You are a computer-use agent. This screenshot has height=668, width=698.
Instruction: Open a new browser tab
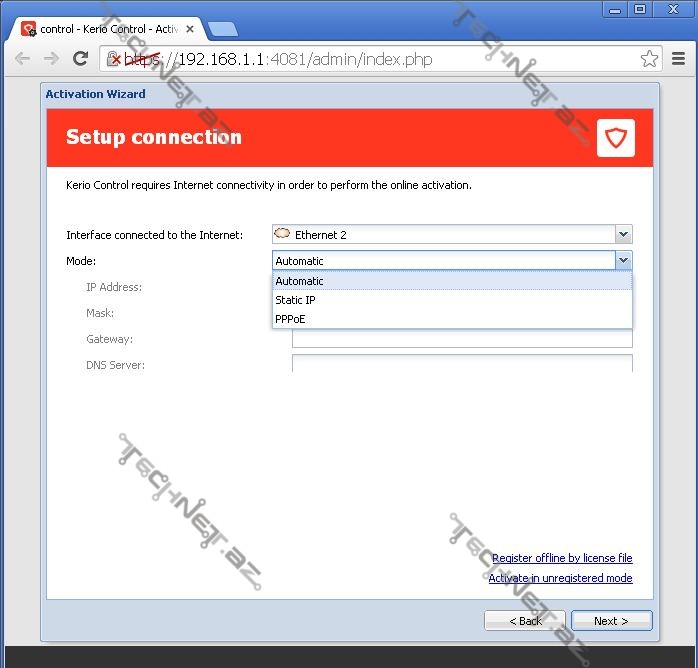coord(223,29)
